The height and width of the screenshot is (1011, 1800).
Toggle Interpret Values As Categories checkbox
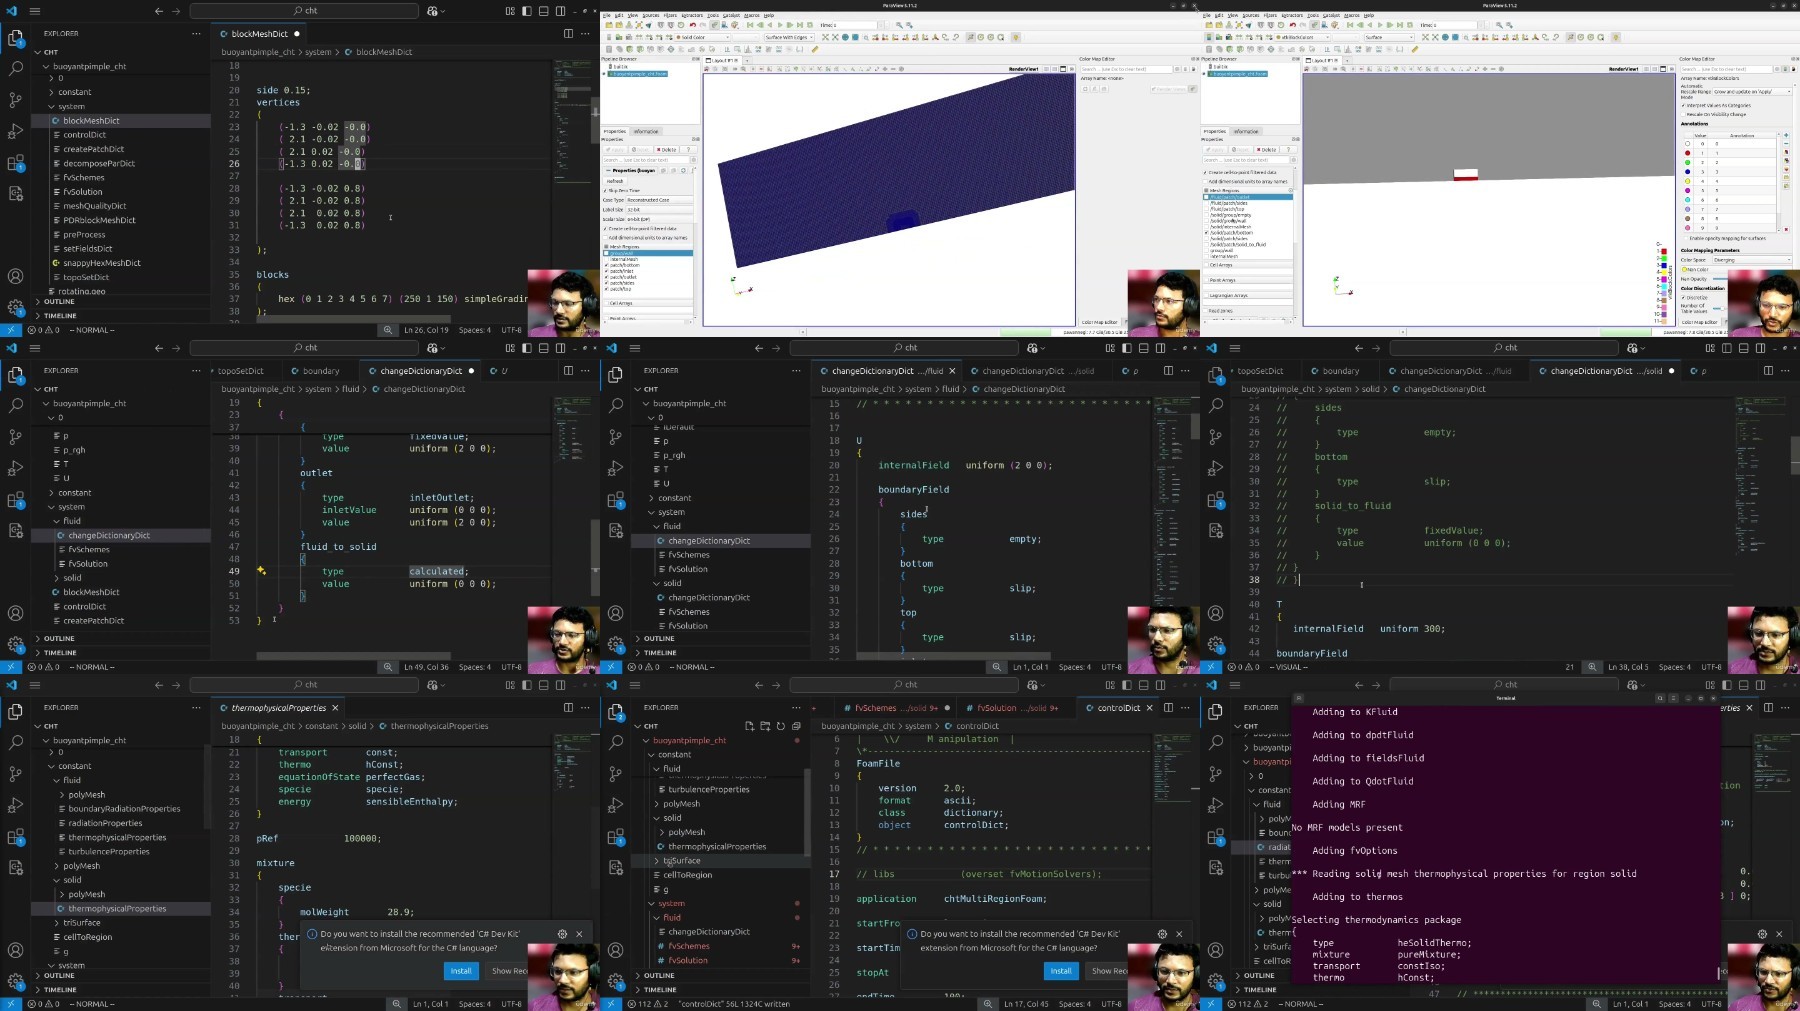[1683, 105]
